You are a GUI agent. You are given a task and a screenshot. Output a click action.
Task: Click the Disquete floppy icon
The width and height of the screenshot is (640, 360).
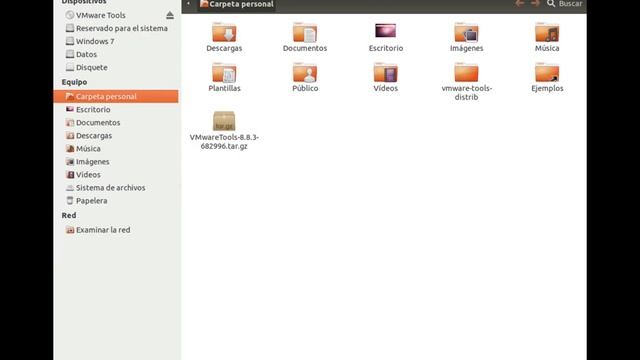pyautogui.click(x=70, y=67)
